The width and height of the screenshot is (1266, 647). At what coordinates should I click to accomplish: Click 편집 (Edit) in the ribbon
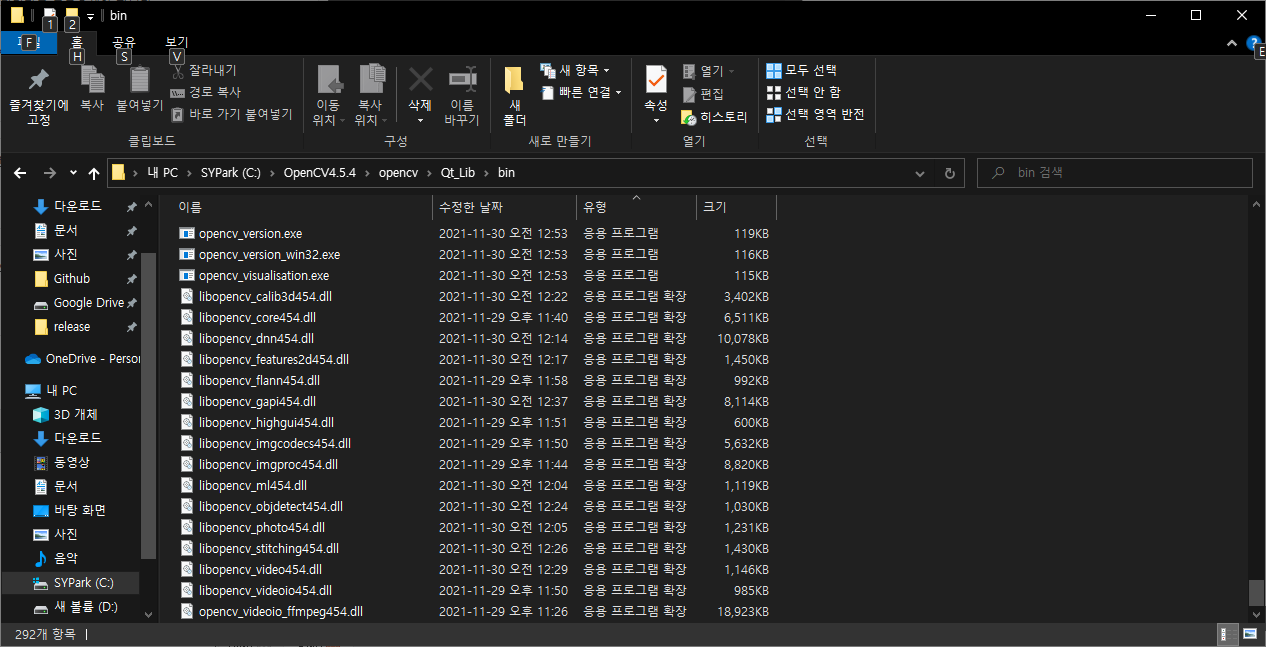coord(703,94)
